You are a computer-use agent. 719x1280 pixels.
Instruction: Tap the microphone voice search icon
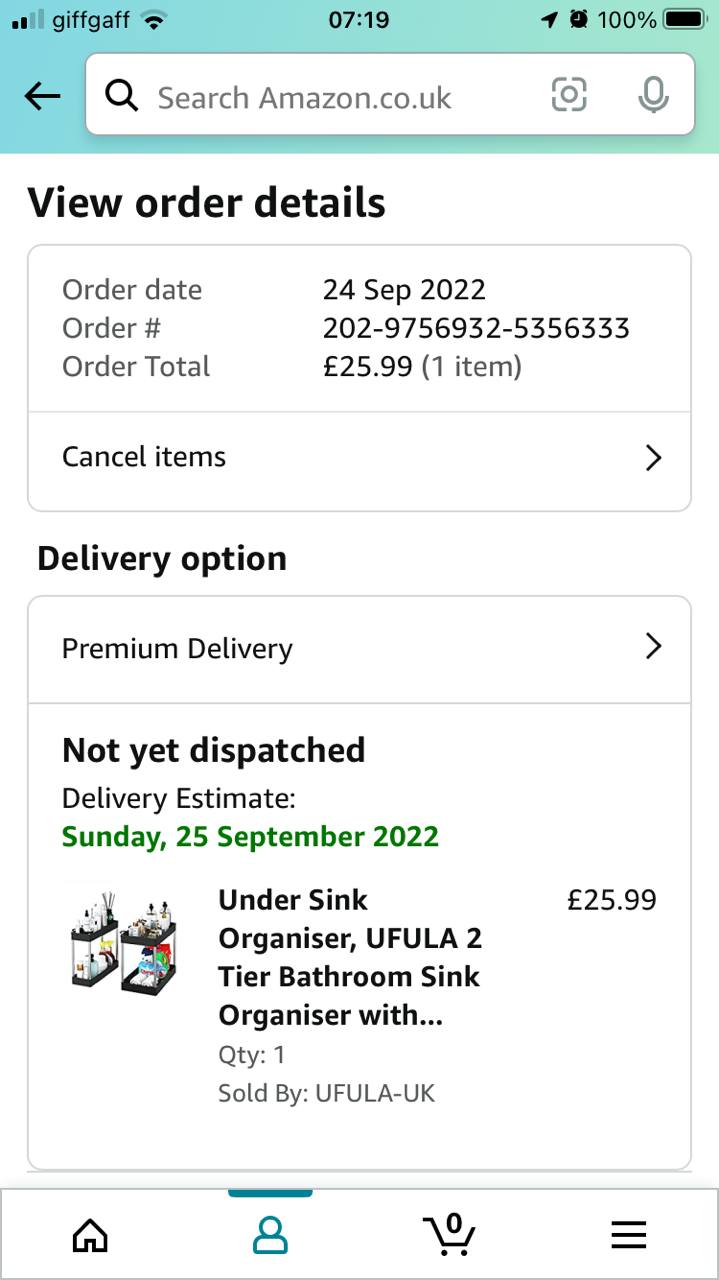653,95
